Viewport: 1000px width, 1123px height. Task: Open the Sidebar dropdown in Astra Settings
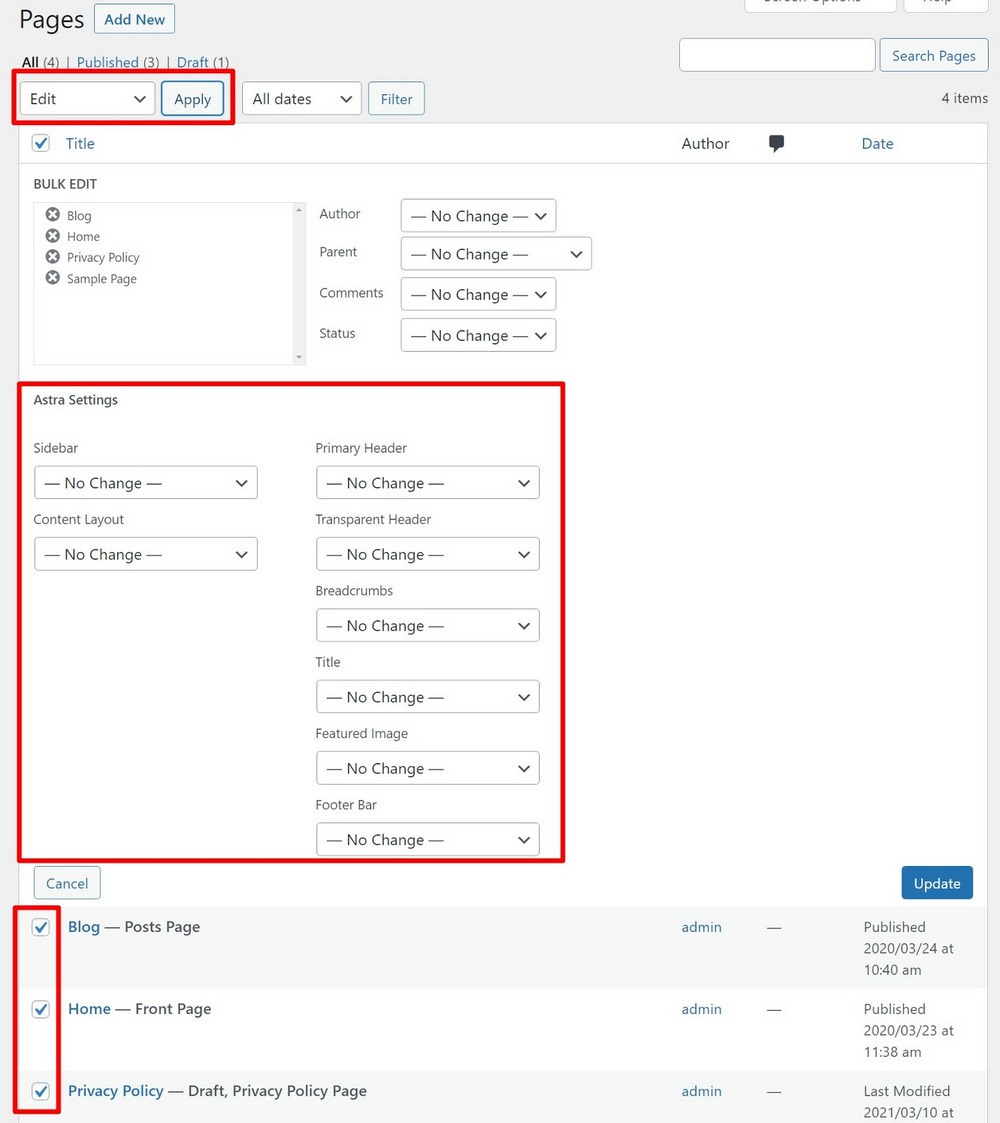(146, 483)
